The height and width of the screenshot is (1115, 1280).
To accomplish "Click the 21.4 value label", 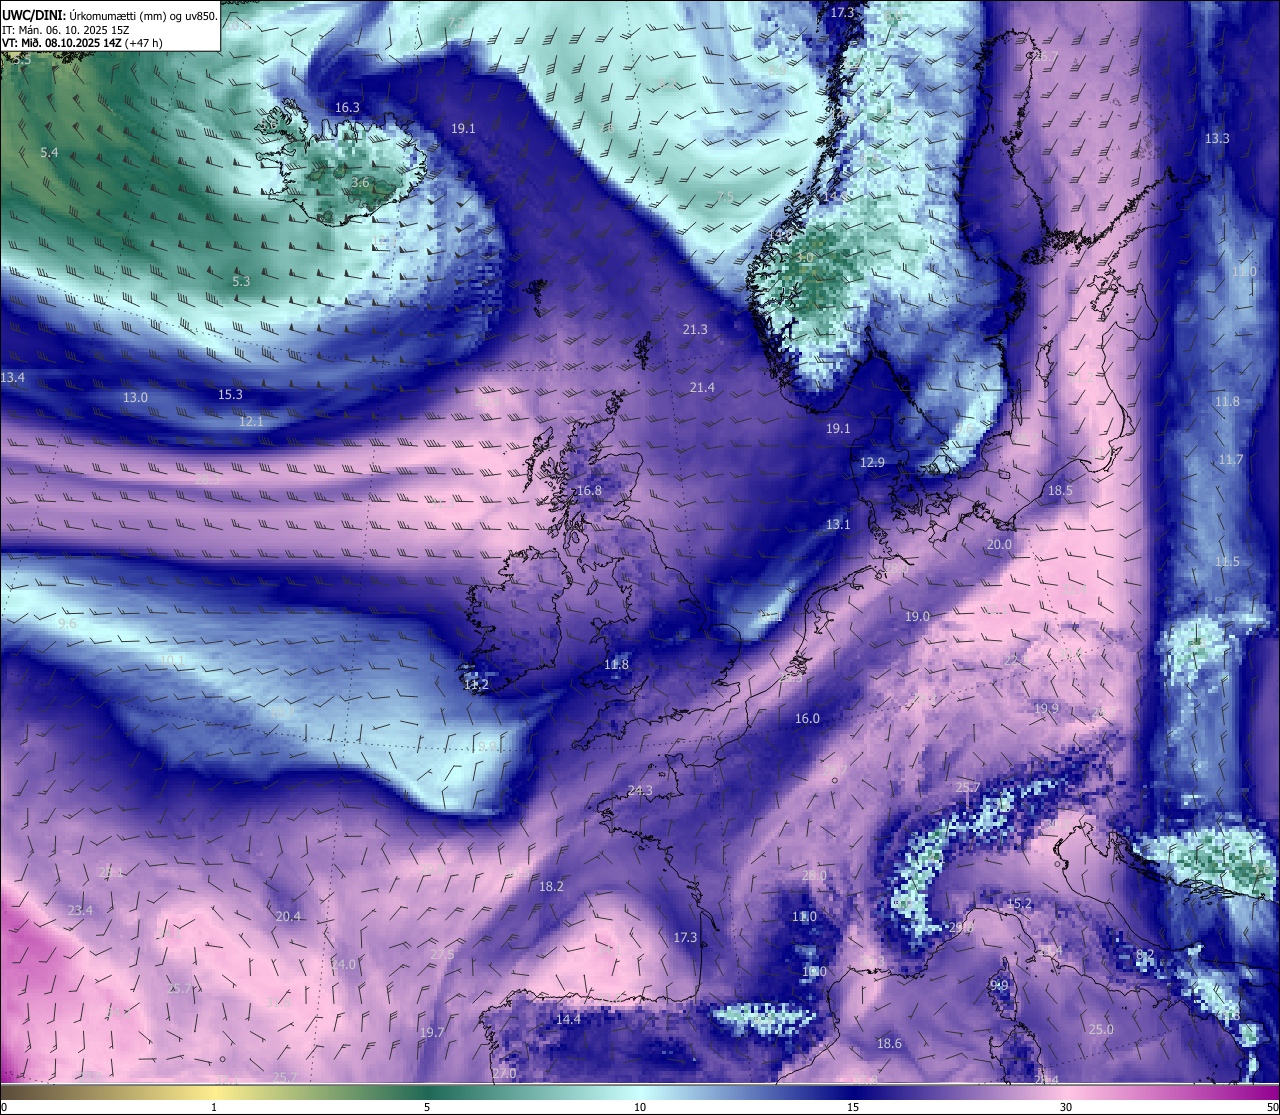I will 702,387.
